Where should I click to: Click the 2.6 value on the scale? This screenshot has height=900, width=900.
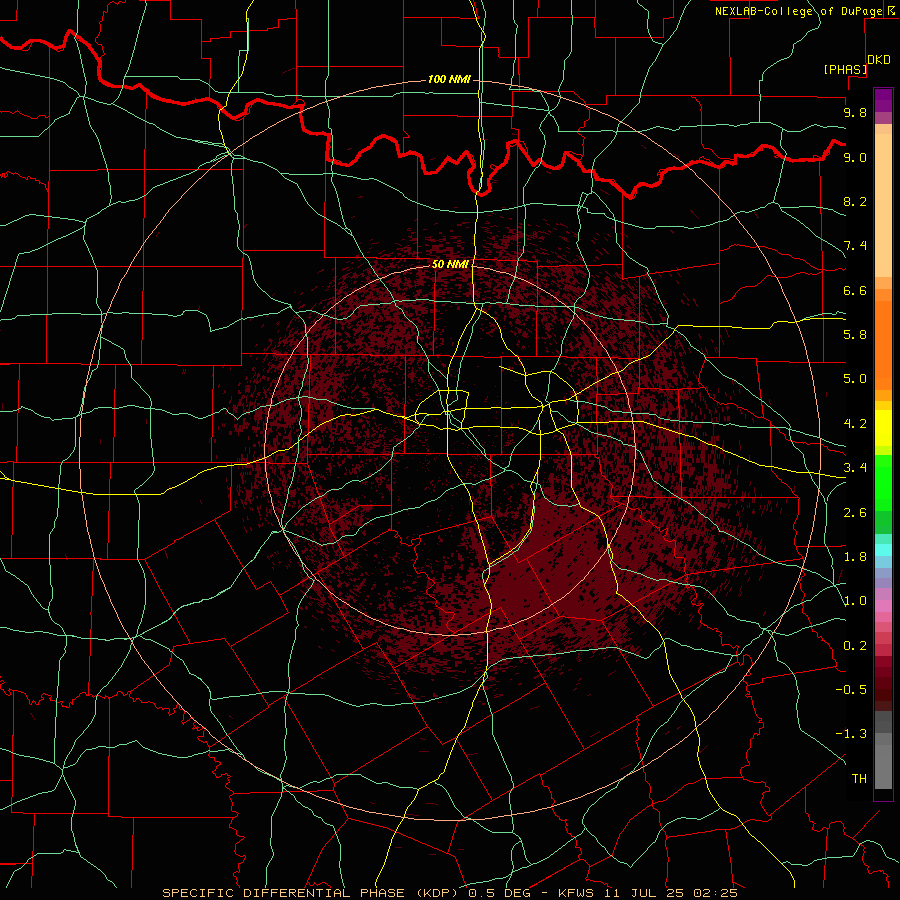(x=855, y=513)
